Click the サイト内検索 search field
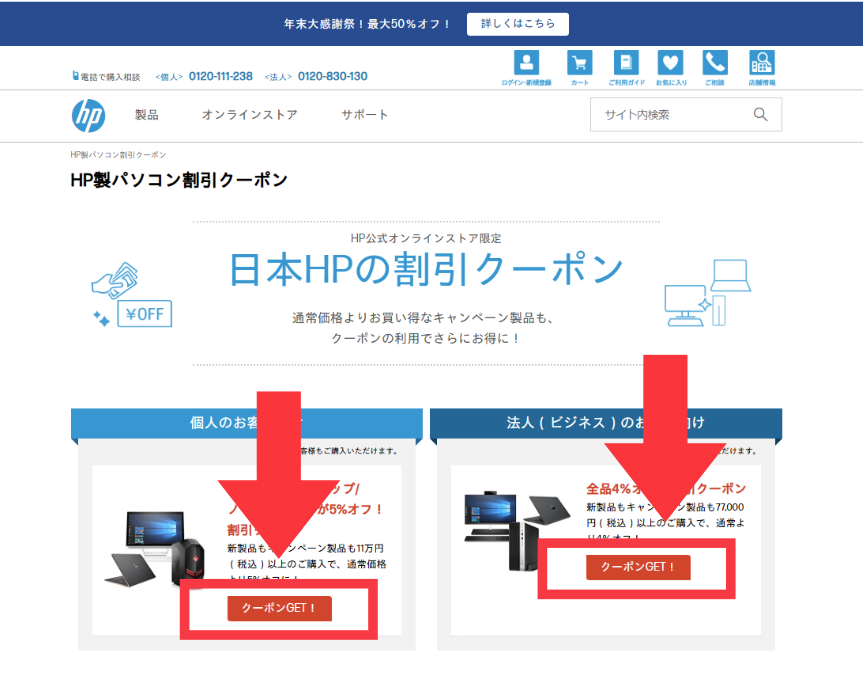This screenshot has width=863, height=673. coord(670,115)
